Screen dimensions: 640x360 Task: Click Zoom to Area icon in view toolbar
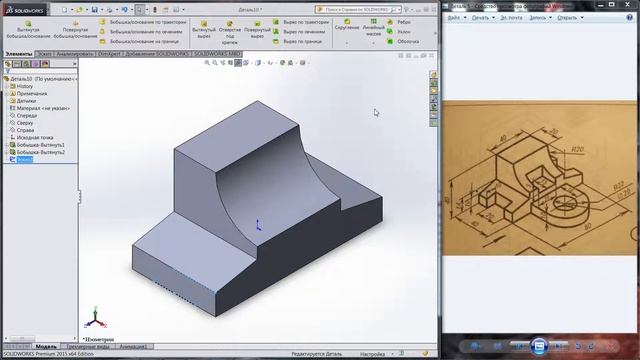[x=215, y=63]
